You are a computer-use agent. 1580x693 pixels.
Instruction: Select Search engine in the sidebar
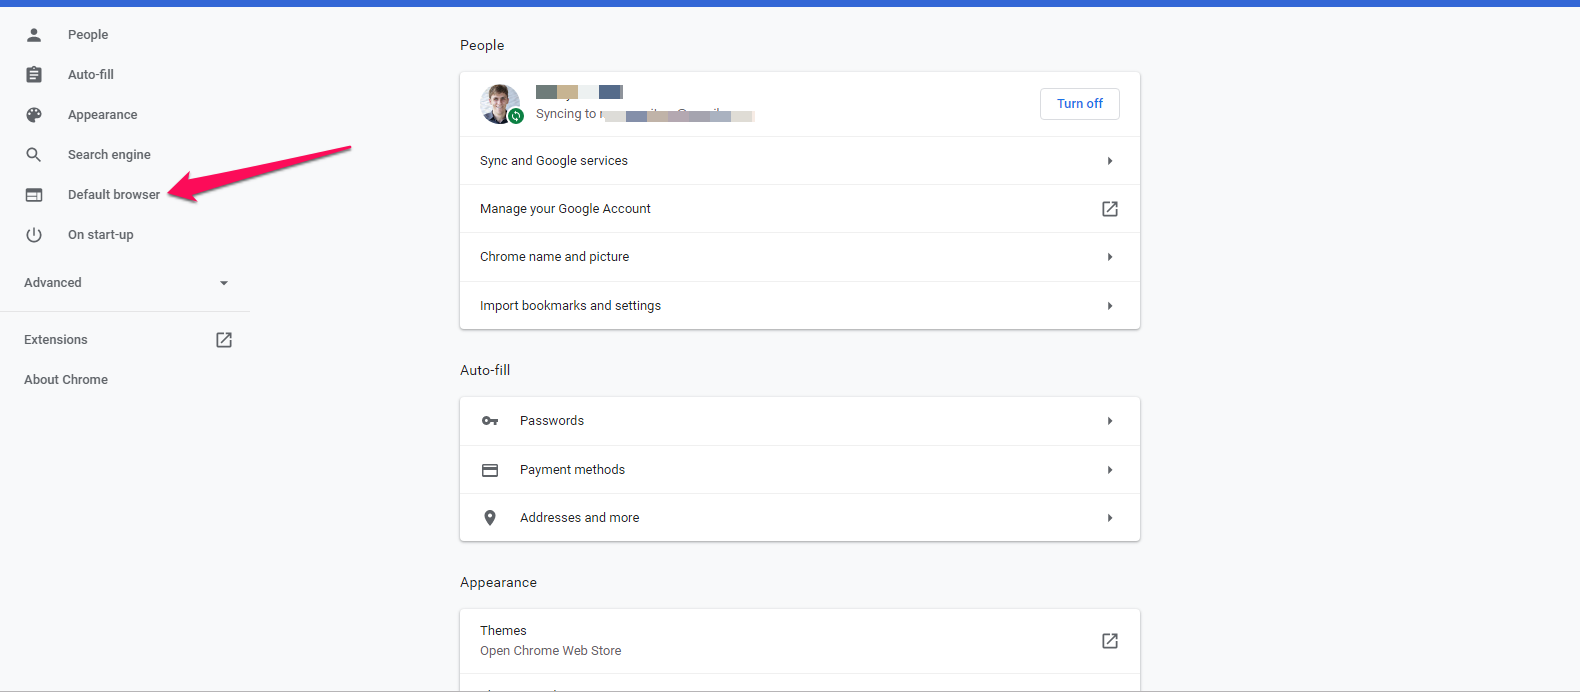click(109, 155)
